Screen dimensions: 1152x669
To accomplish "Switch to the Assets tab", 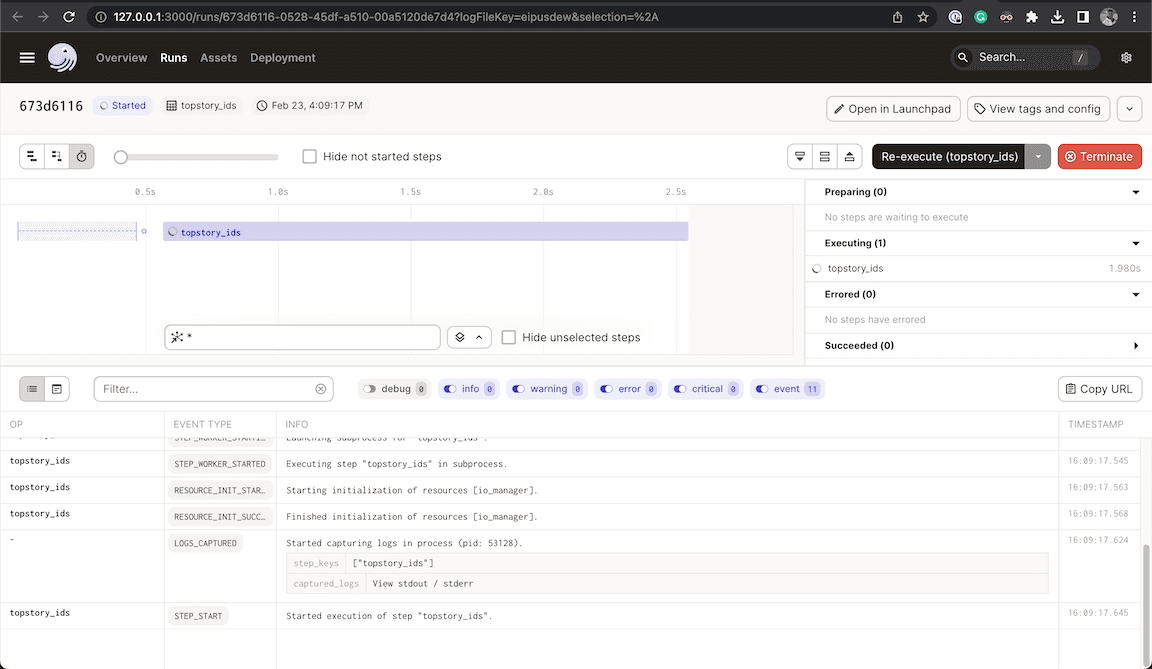I will [218, 57].
